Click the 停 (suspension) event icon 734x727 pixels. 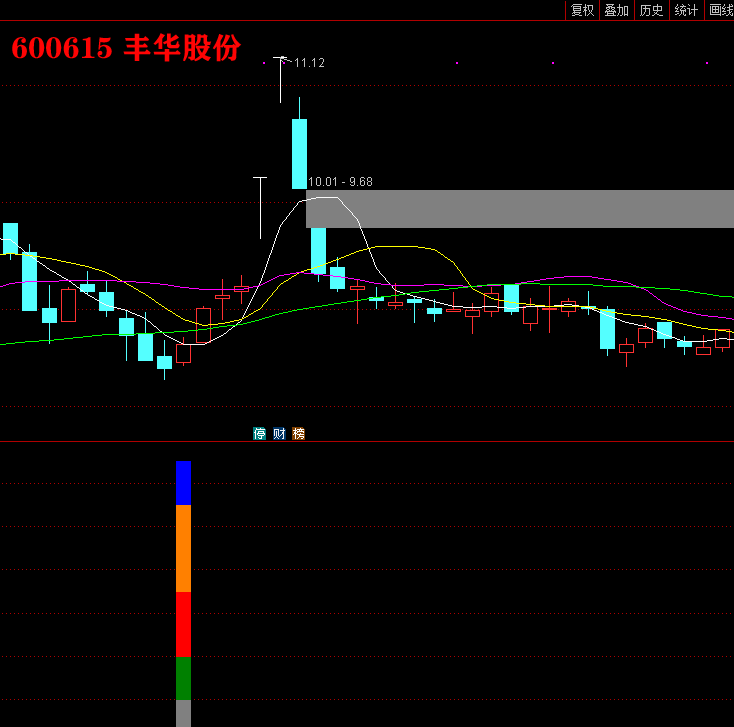point(260,434)
